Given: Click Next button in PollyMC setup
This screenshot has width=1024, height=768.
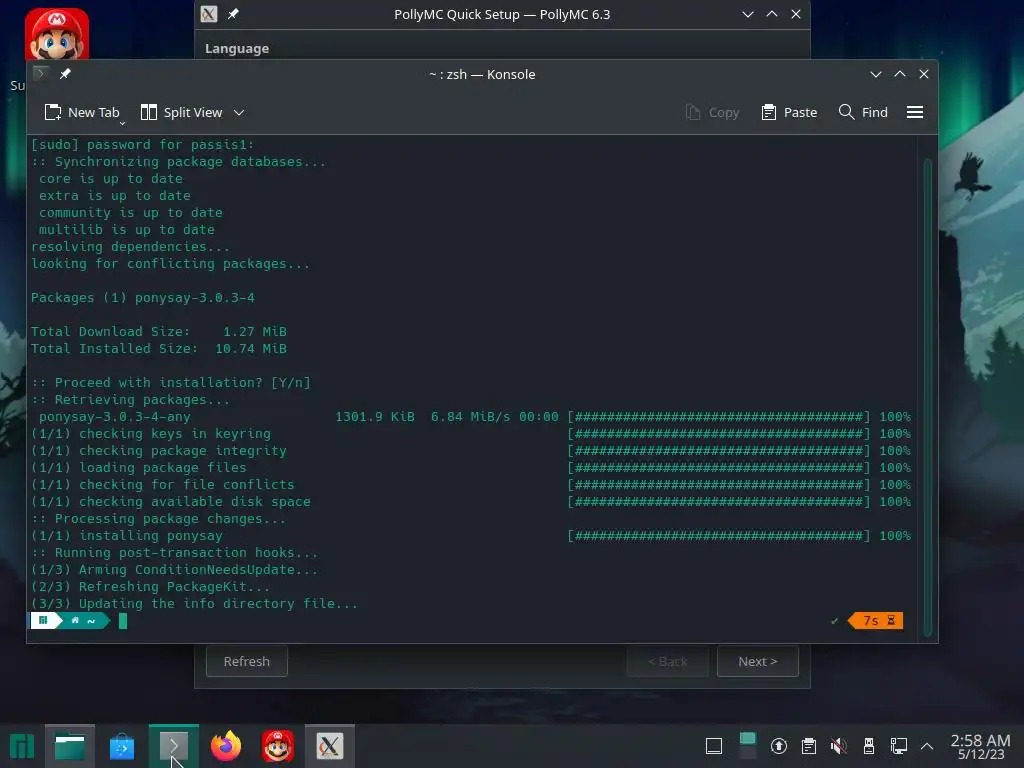Looking at the screenshot, I should [758, 662].
